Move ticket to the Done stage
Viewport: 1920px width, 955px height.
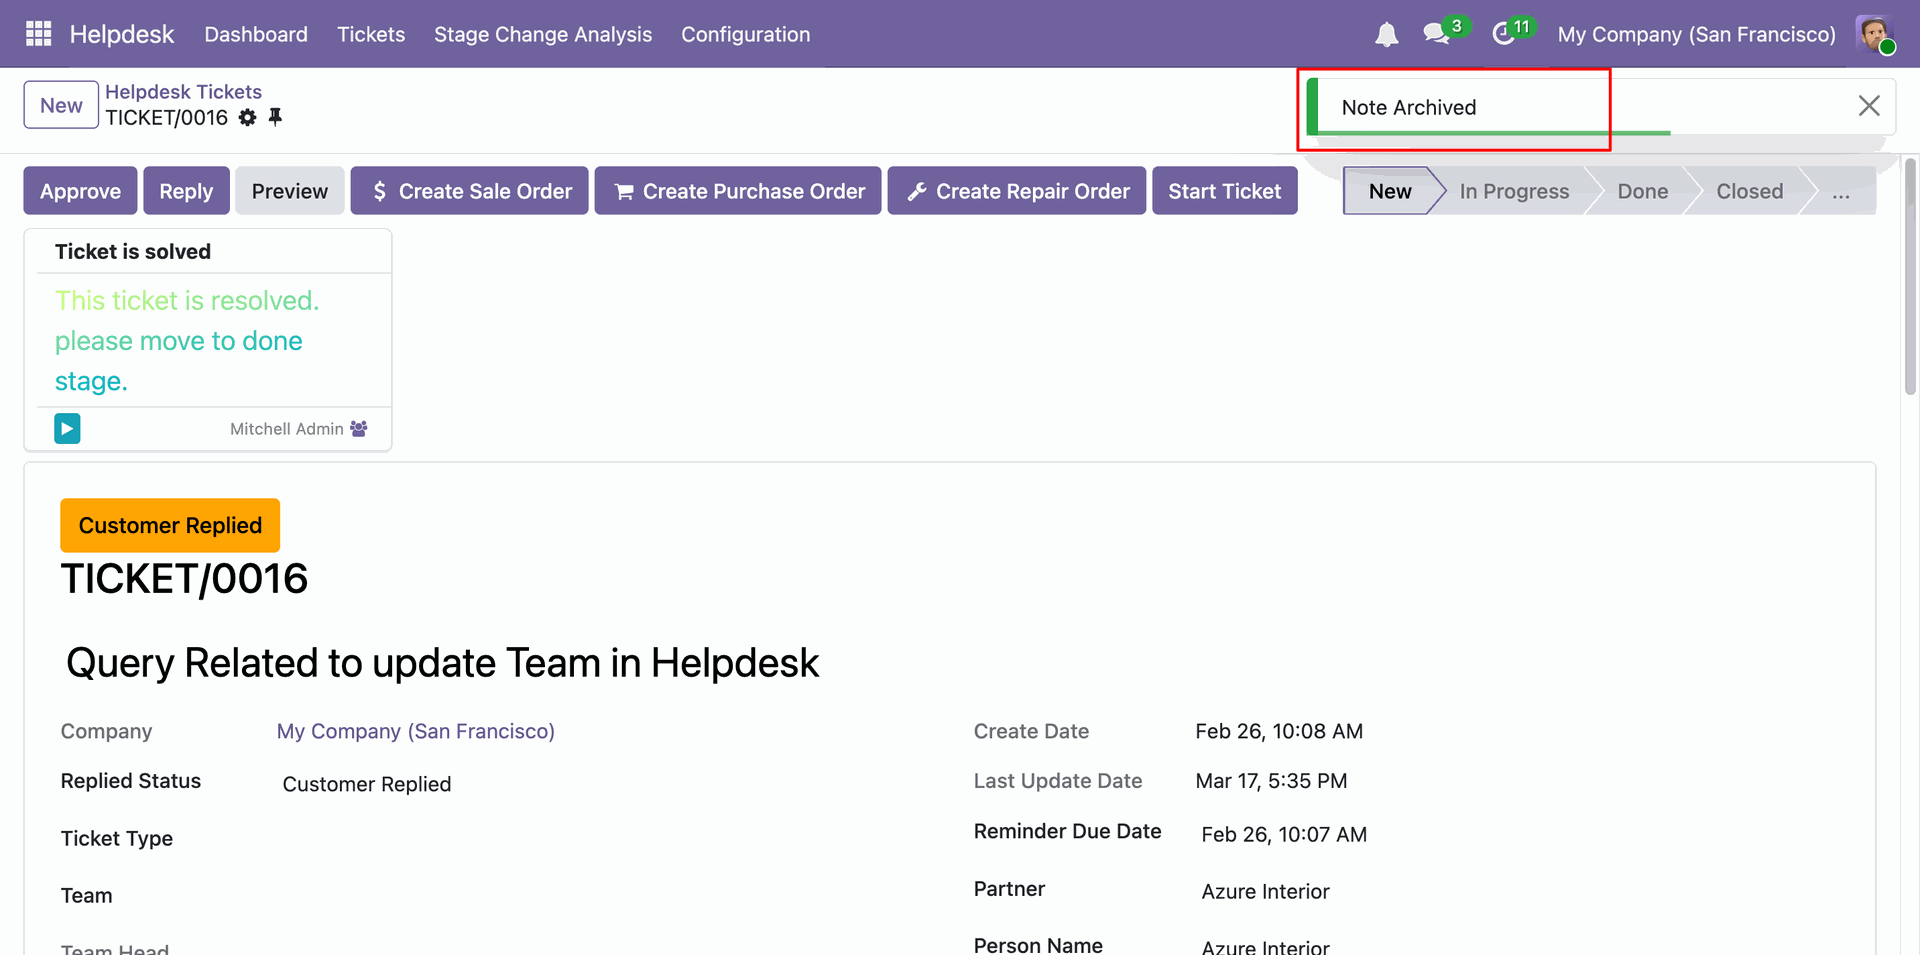pyautogui.click(x=1642, y=191)
